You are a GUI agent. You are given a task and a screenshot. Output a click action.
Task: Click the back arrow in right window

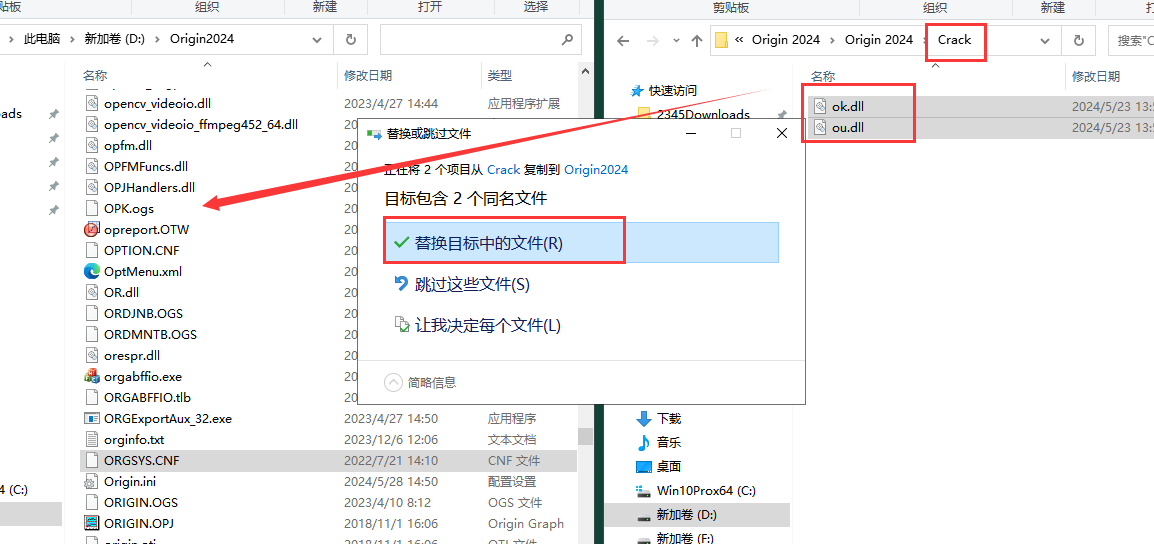coord(623,41)
